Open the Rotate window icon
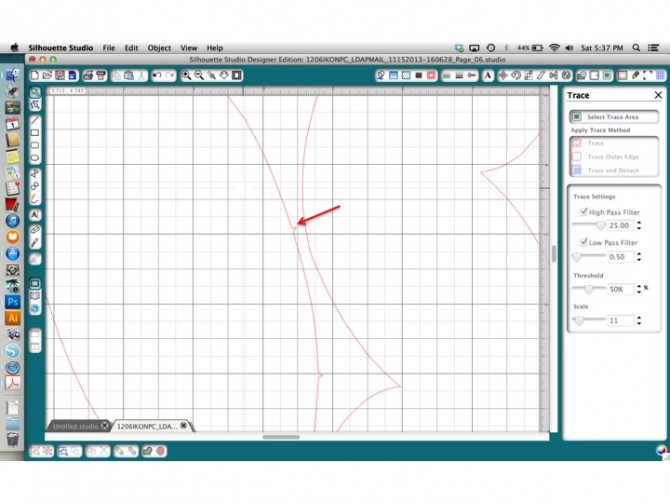The height and width of the screenshot is (503, 670). click(x=516, y=76)
